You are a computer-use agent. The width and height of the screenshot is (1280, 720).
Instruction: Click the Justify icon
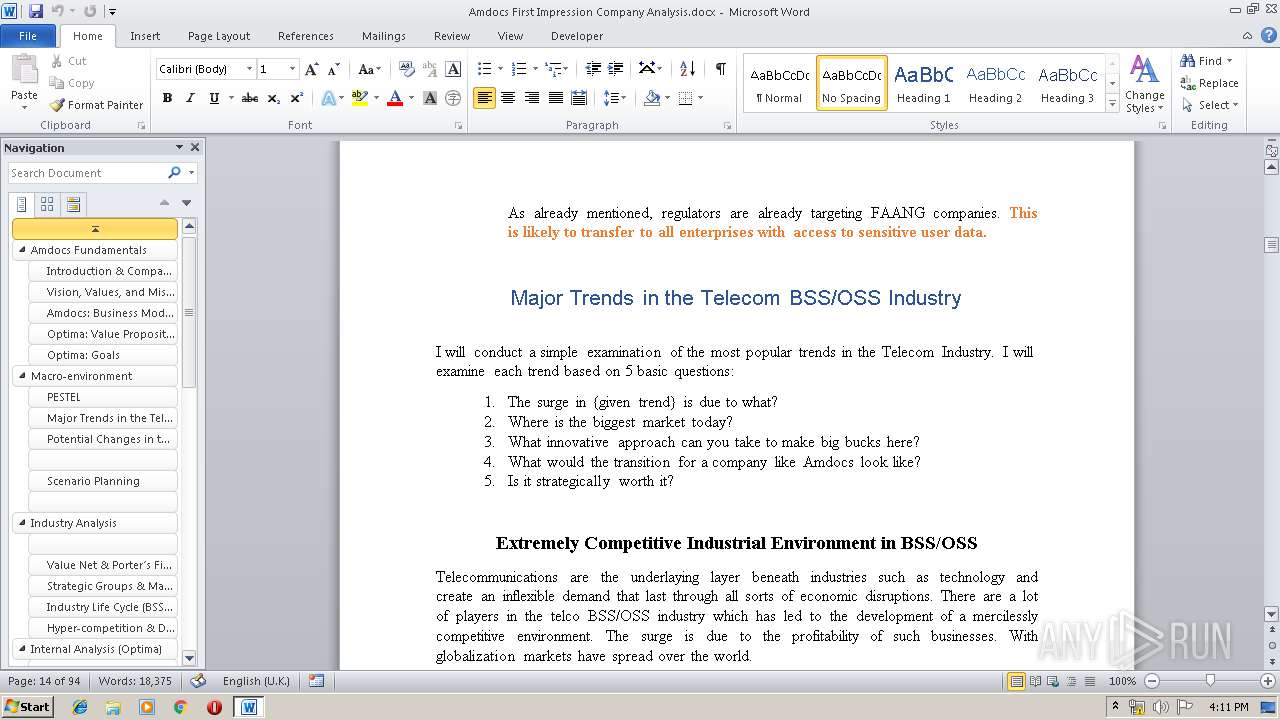555,98
